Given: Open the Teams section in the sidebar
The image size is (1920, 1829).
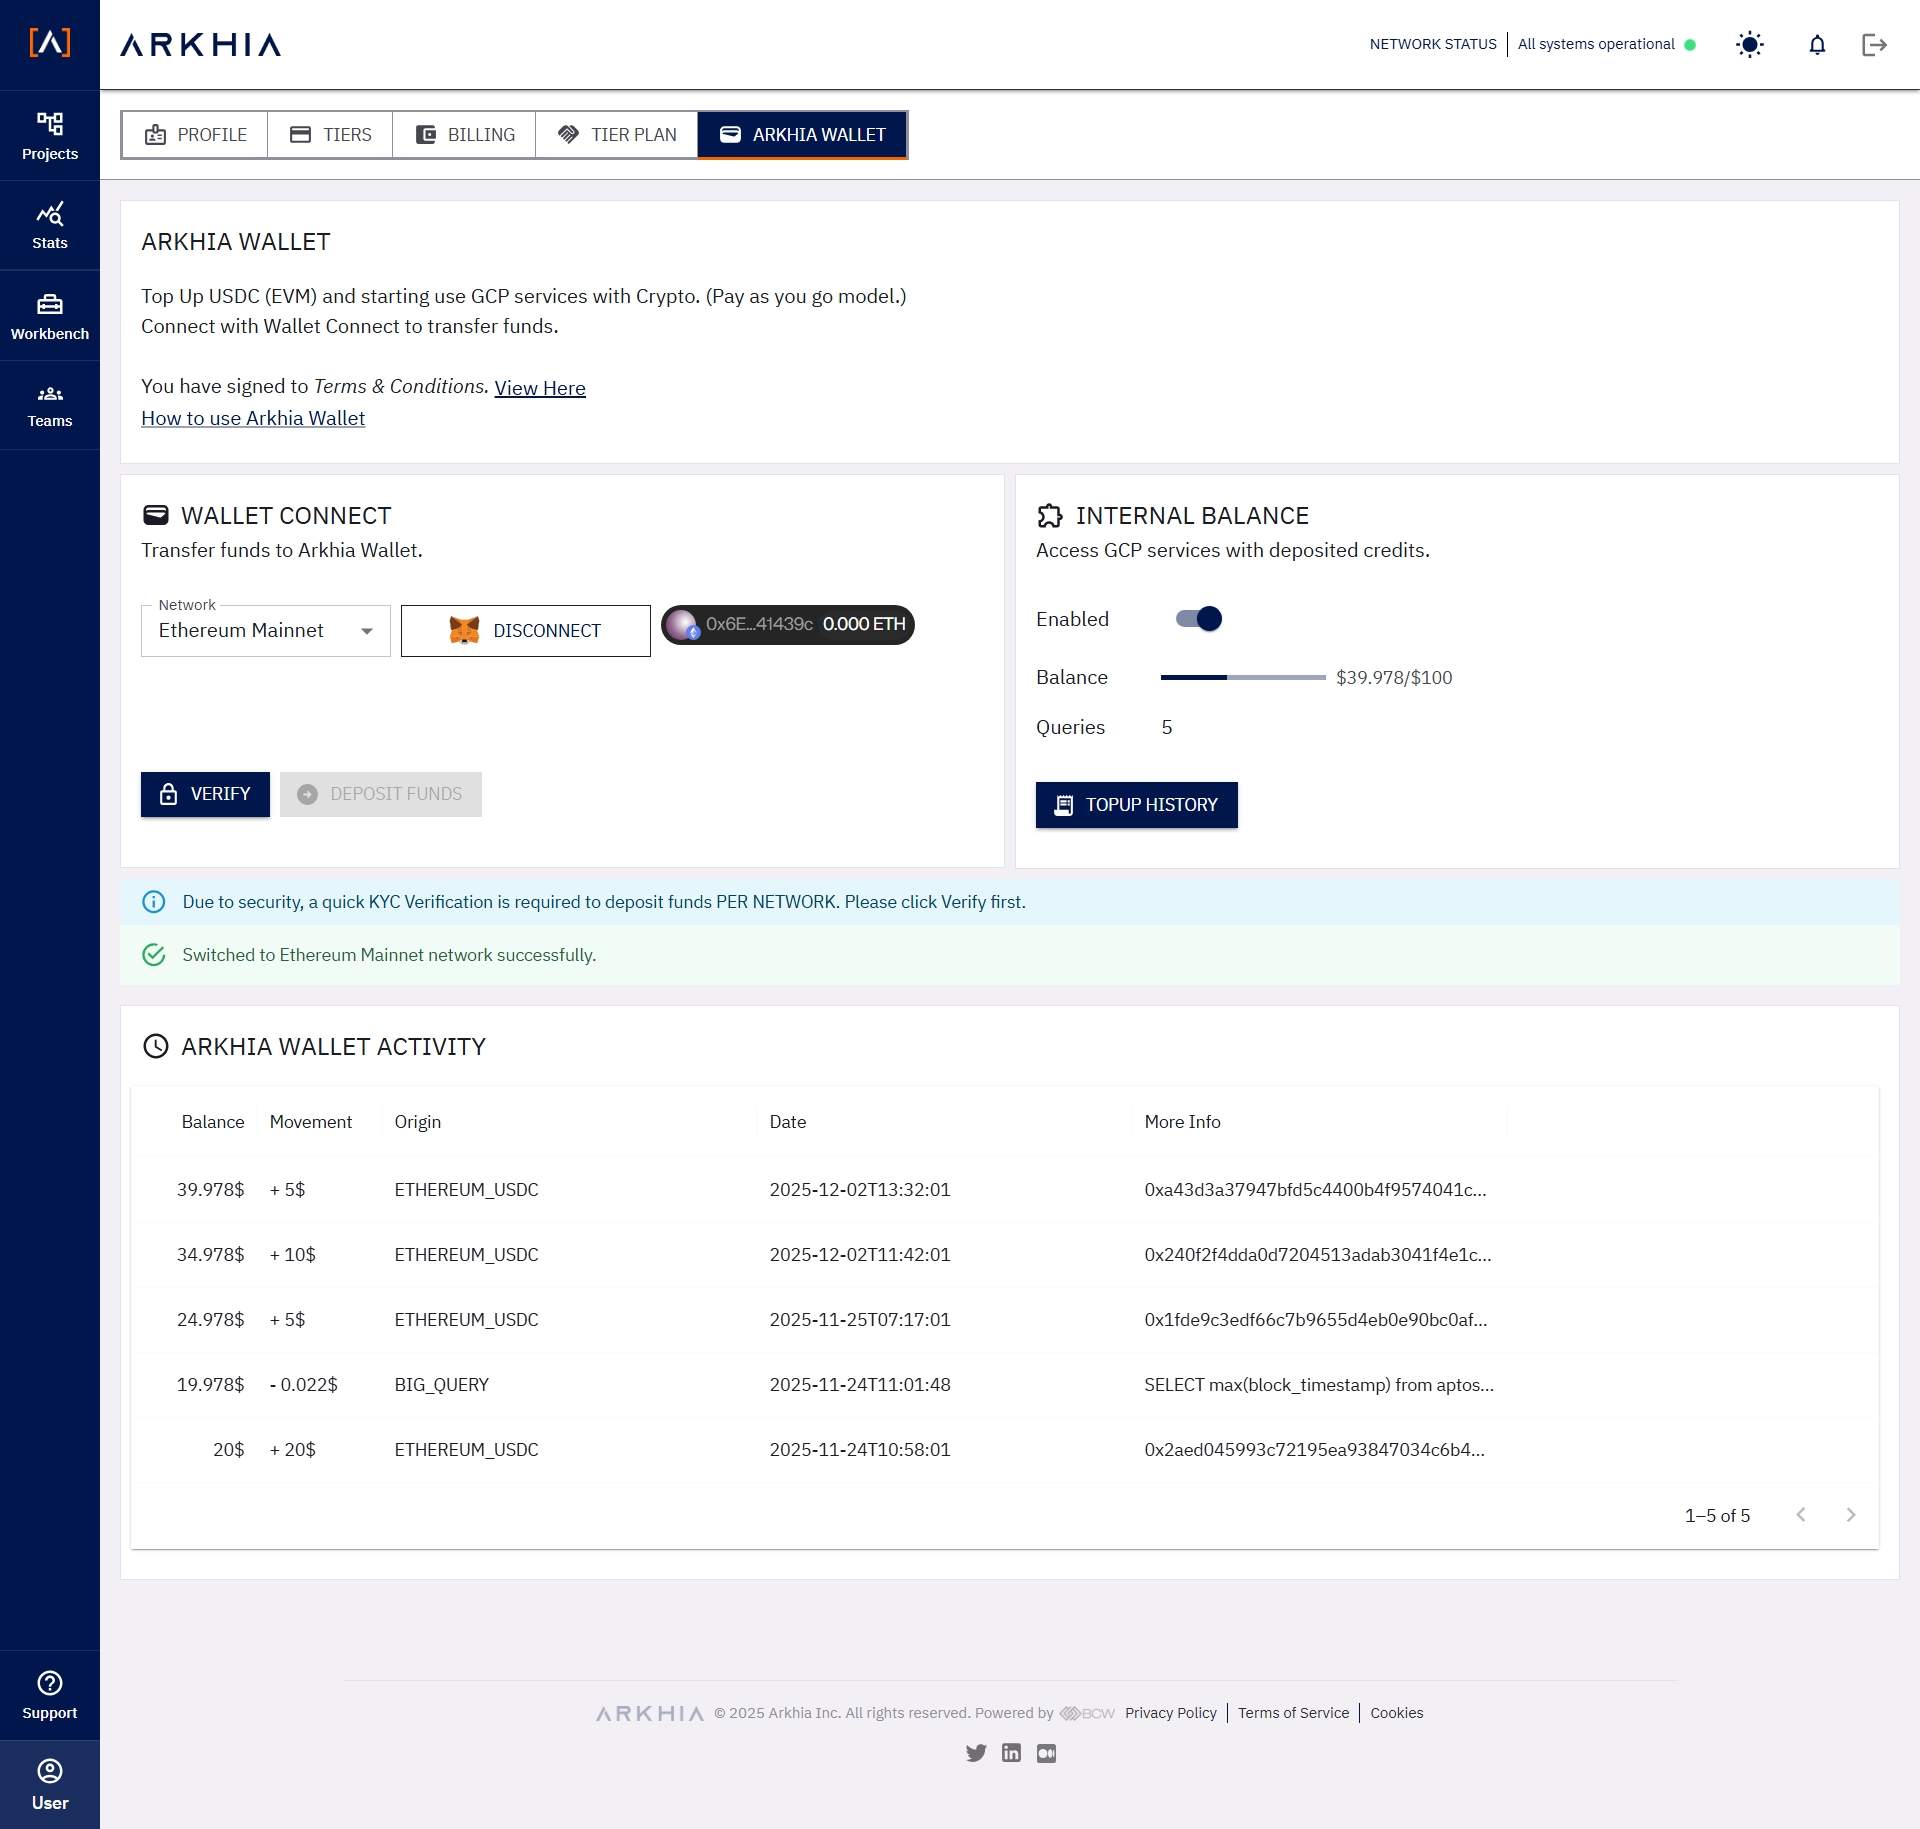Looking at the screenshot, I should pos(50,403).
